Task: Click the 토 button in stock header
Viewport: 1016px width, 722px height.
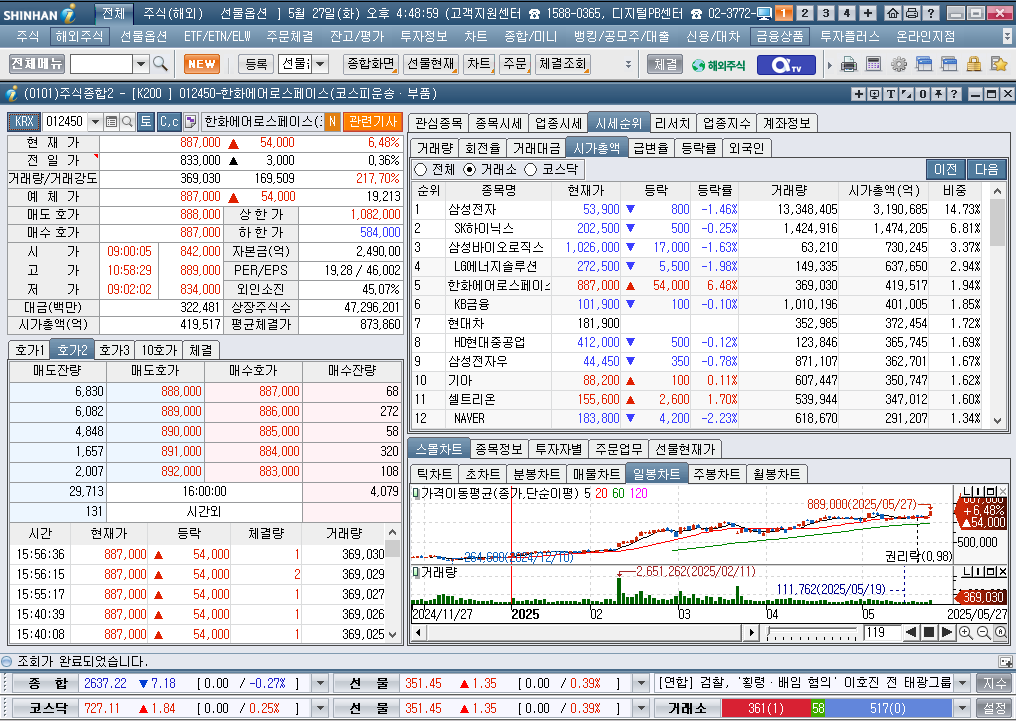Action: [146, 121]
